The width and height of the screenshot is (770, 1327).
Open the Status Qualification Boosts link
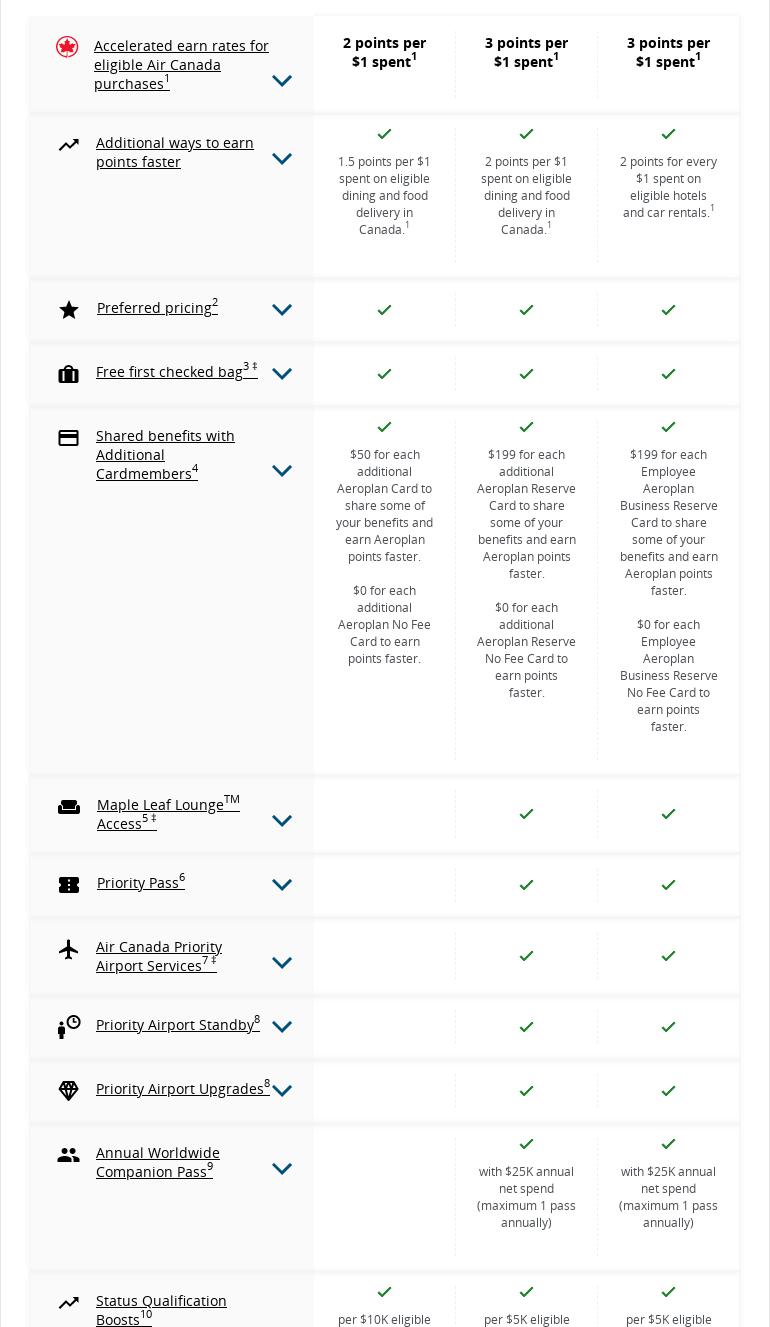click(160, 1310)
